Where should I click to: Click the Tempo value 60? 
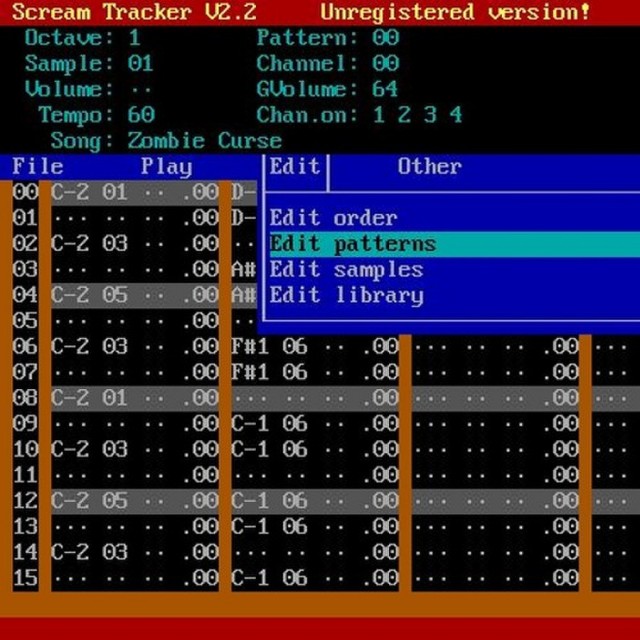click(141, 115)
